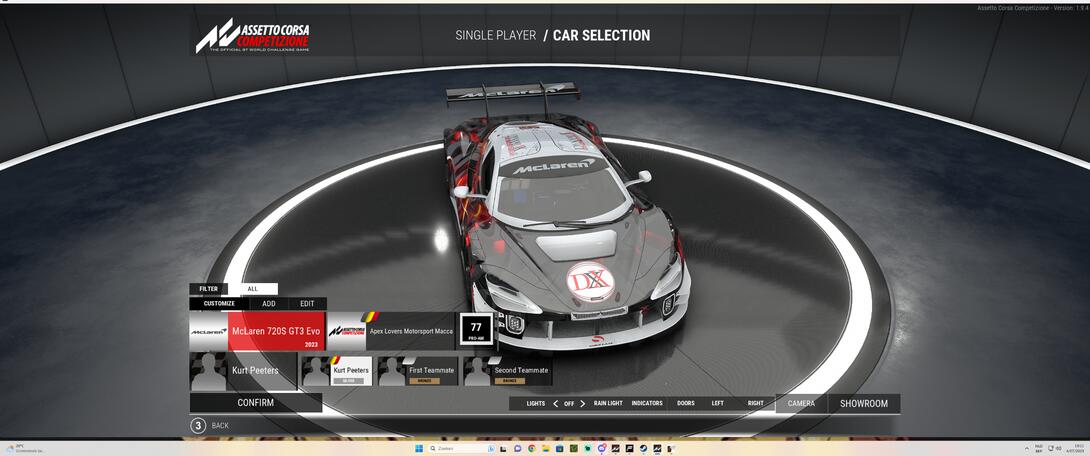Toggle the LEFT door option

point(717,403)
